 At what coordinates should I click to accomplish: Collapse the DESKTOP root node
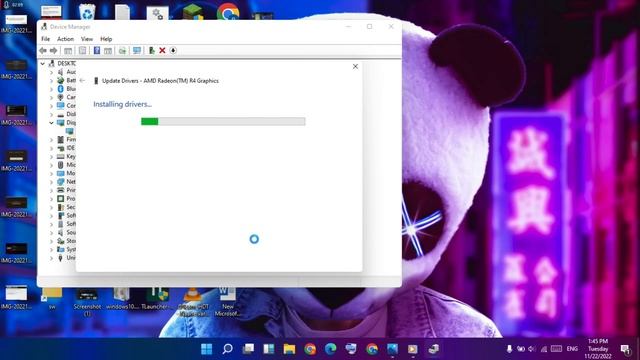tap(42, 64)
